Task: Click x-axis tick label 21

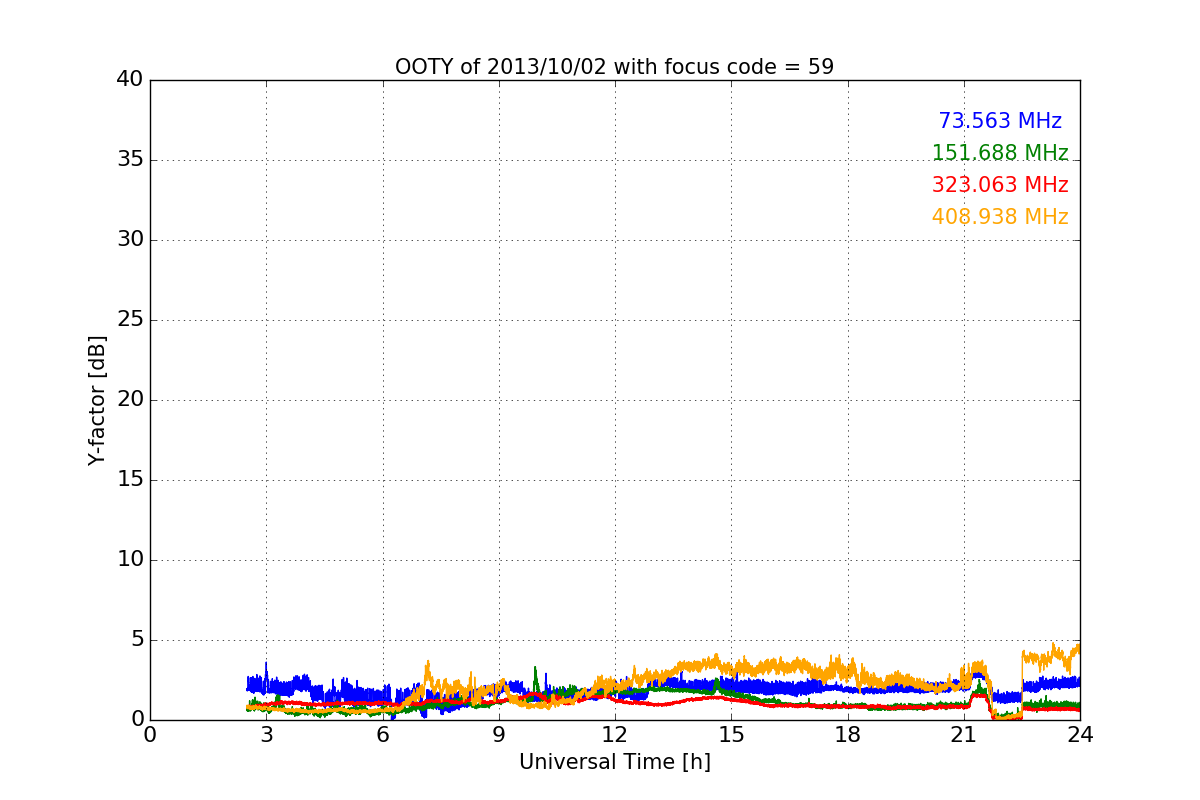Action: 964,735
